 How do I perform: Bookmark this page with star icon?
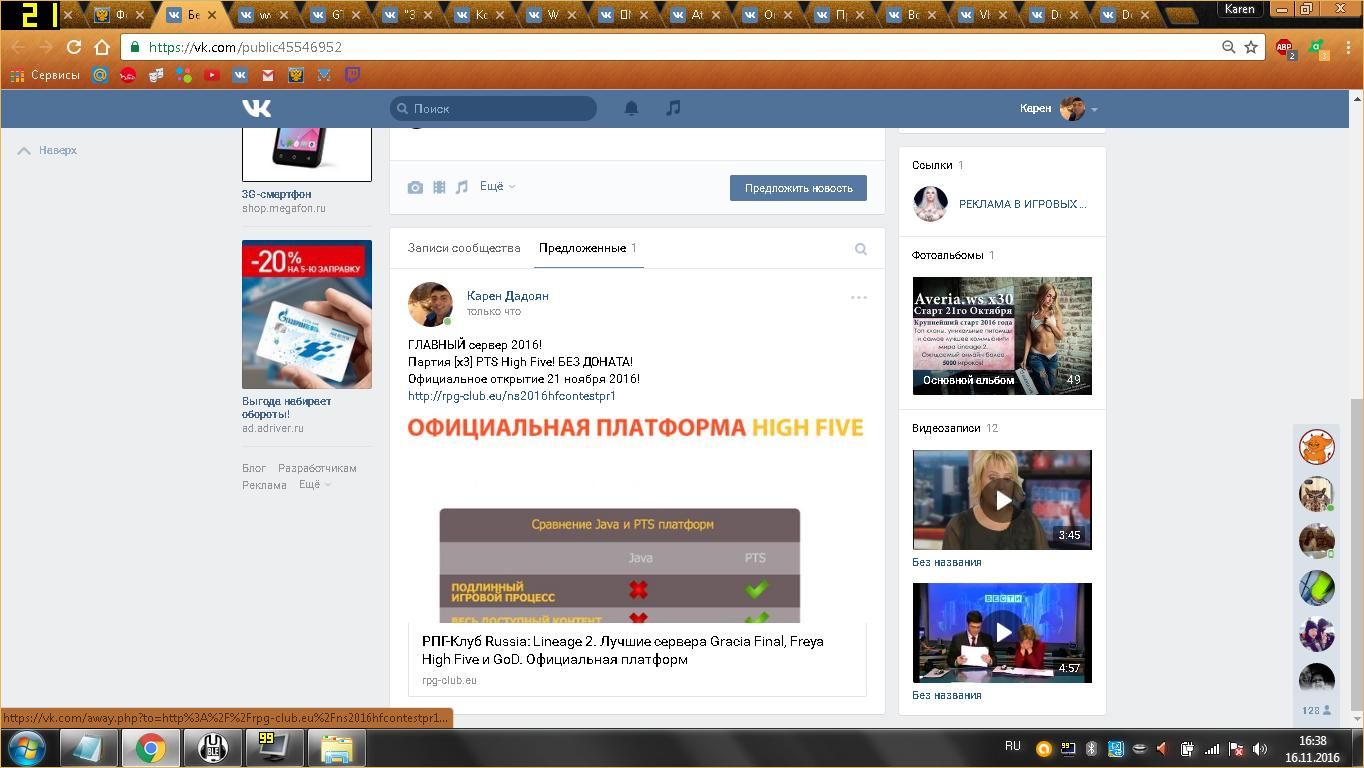click(1250, 47)
